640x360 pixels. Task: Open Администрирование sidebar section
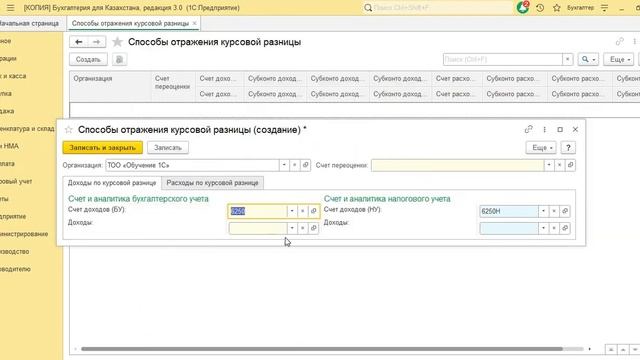click(x=24, y=234)
